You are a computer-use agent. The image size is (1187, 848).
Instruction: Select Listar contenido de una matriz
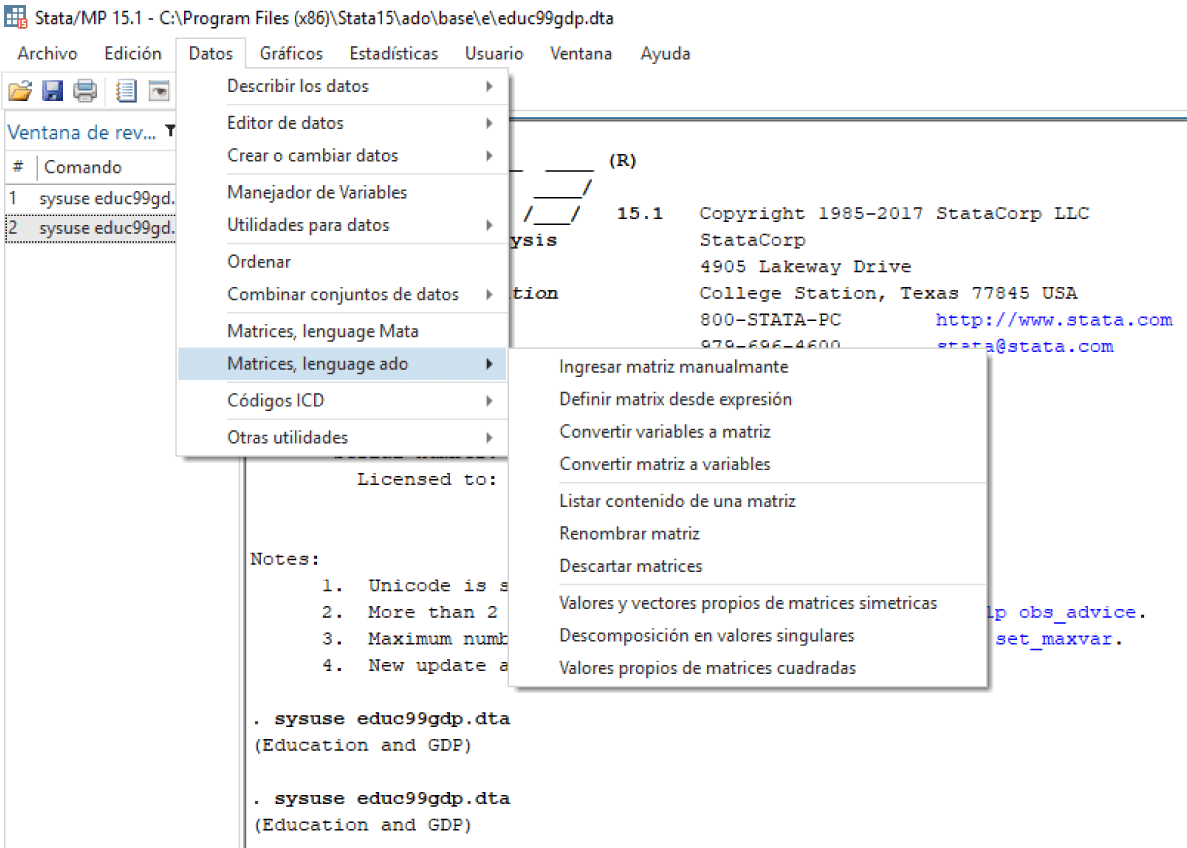(748, 501)
